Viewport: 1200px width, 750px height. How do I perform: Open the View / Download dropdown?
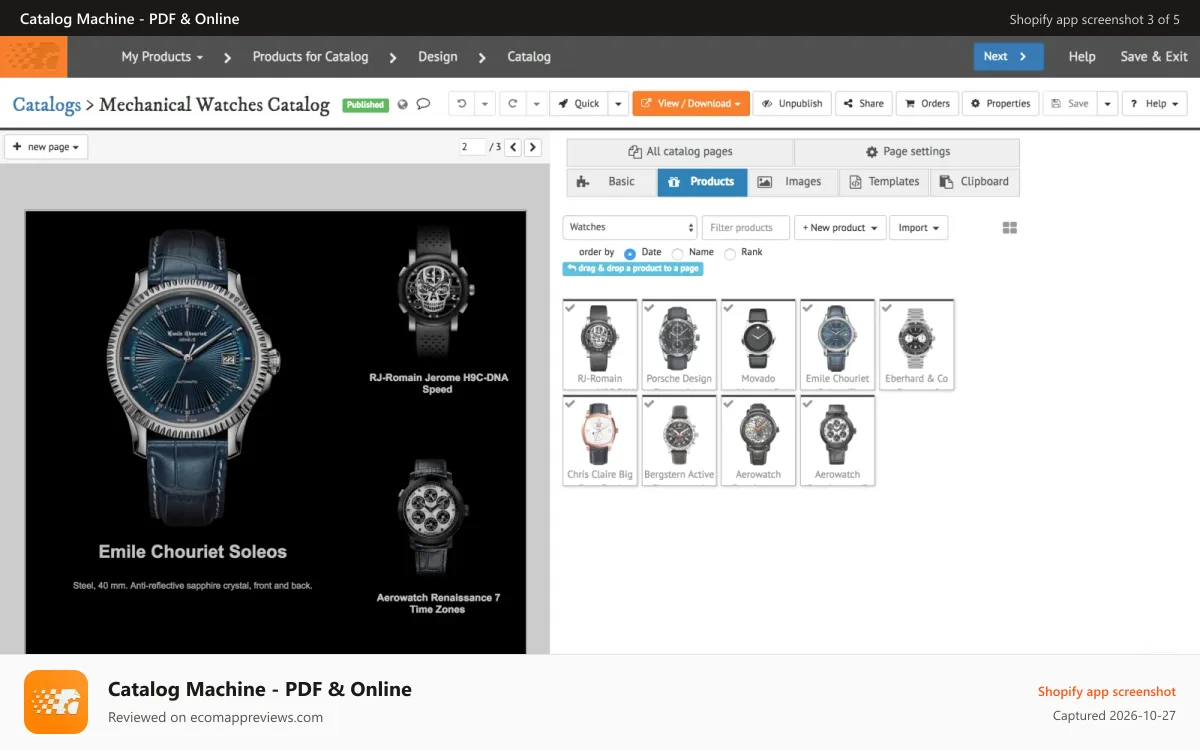(692, 104)
